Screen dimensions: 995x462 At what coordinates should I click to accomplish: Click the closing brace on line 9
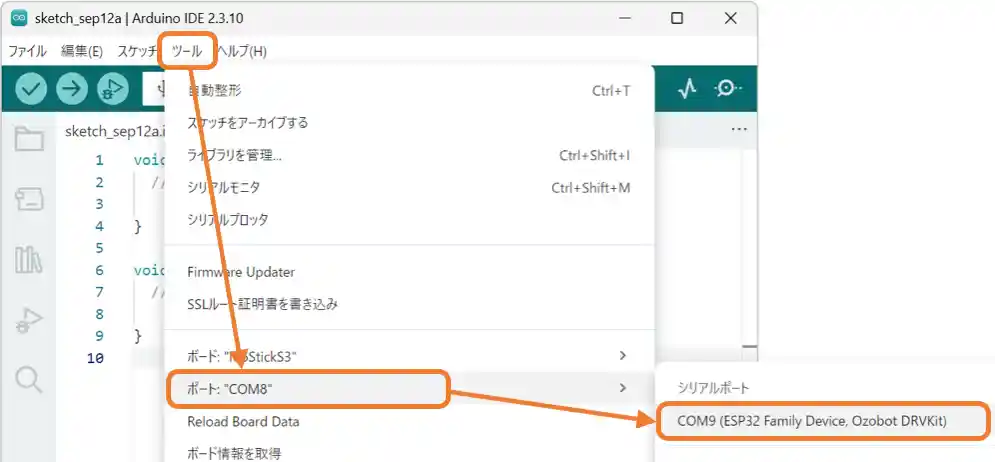[x=138, y=336]
